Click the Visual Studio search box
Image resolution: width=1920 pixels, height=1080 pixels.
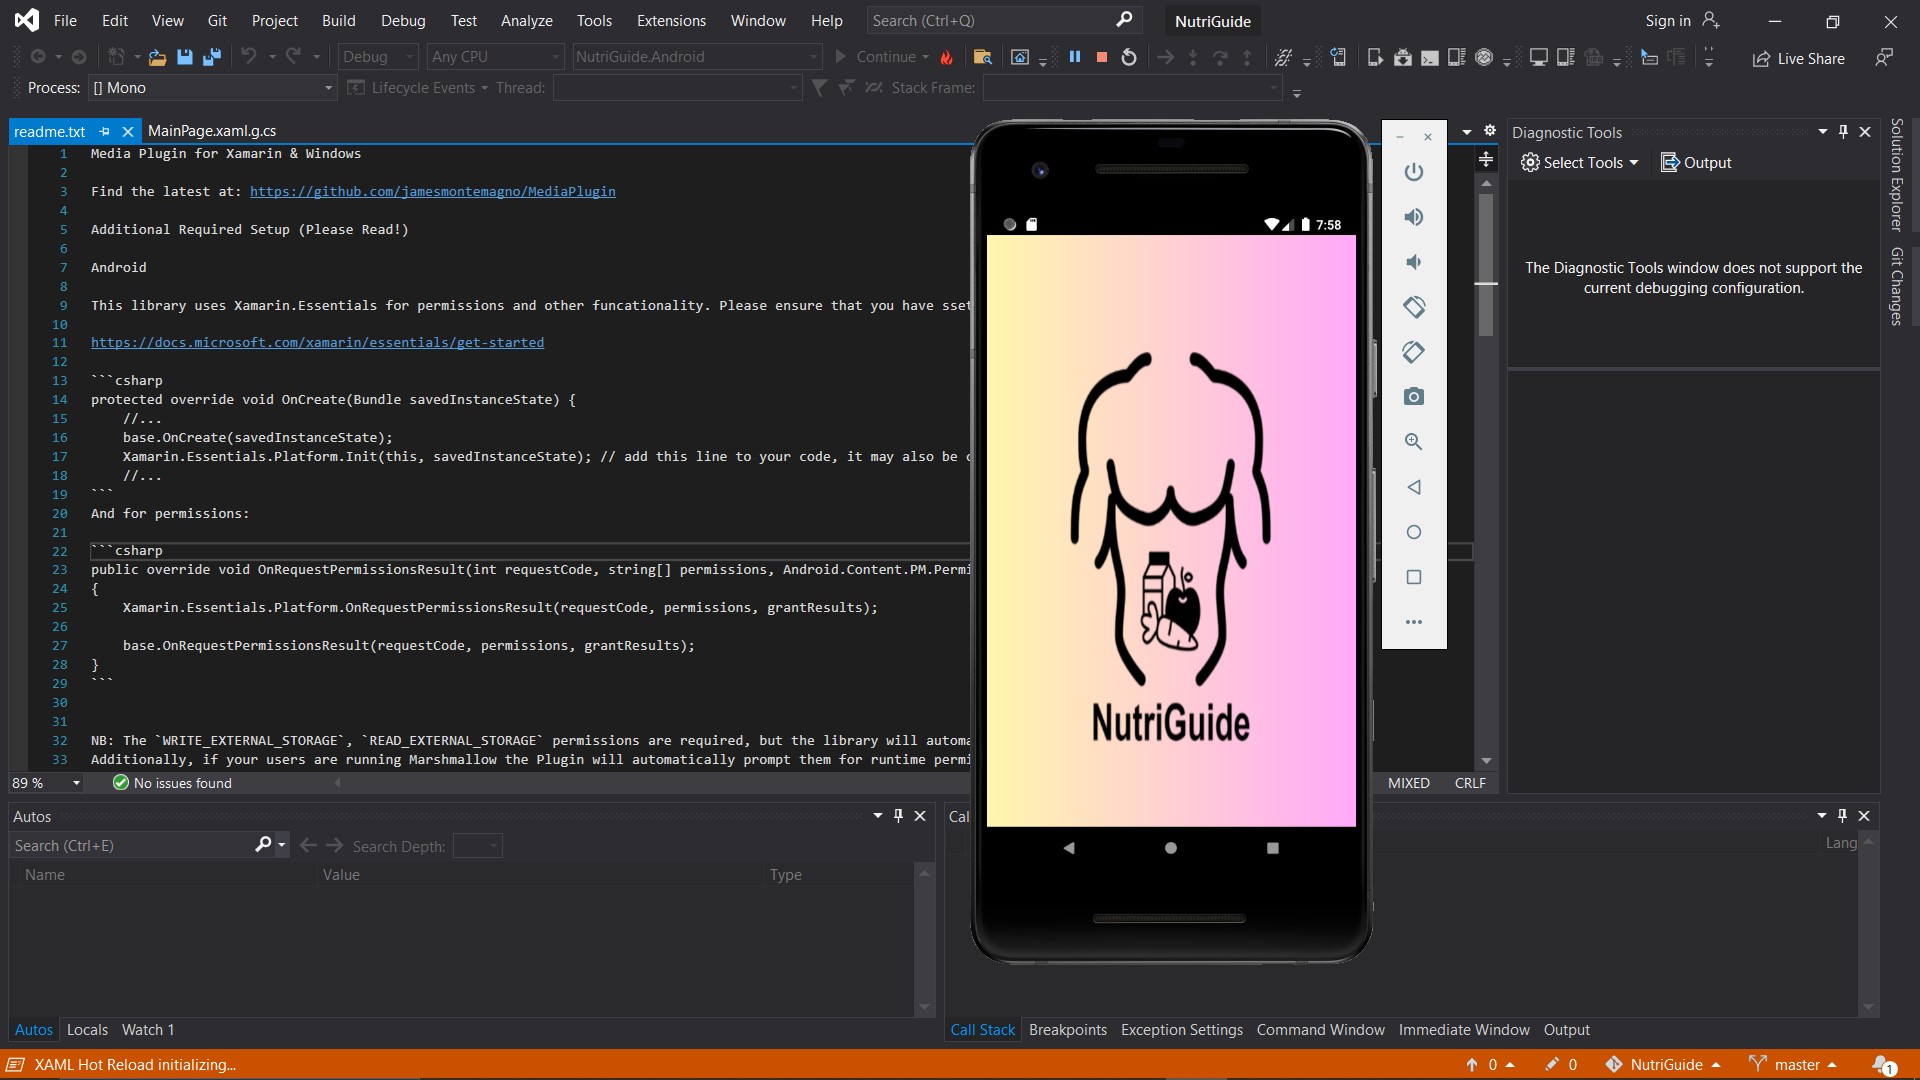(1003, 20)
